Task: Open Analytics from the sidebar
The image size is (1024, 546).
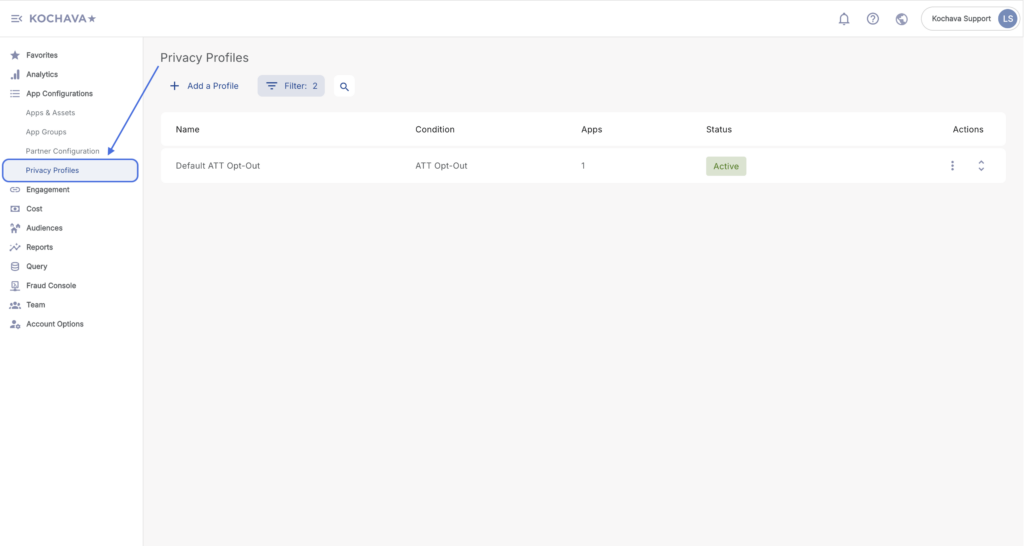Action: [41, 75]
